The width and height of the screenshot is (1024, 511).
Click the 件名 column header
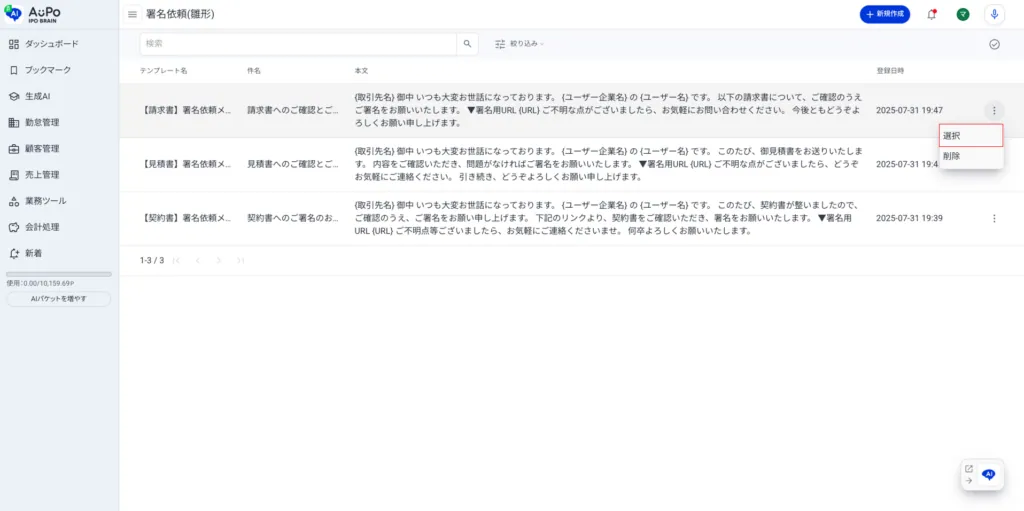pos(254,70)
